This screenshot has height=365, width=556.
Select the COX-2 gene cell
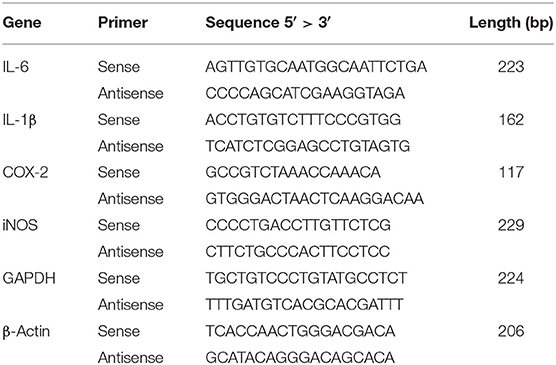[25, 172]
